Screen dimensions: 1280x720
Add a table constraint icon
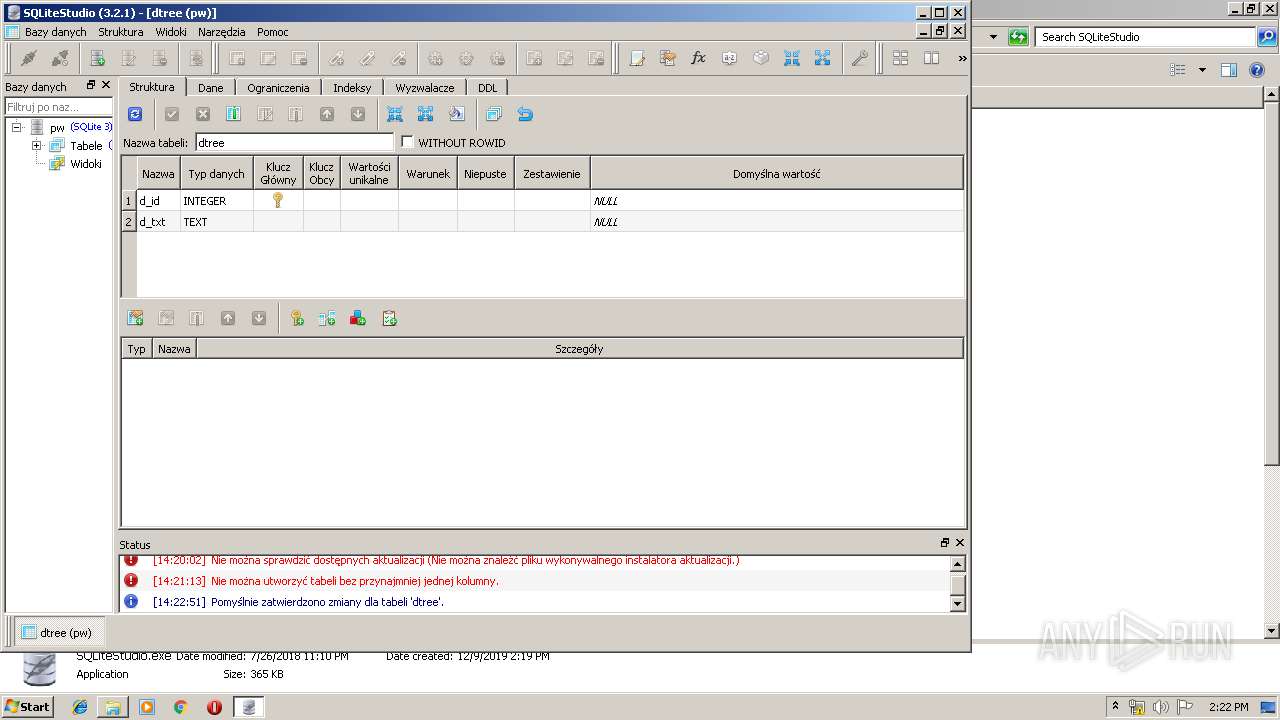click(135, 318)
